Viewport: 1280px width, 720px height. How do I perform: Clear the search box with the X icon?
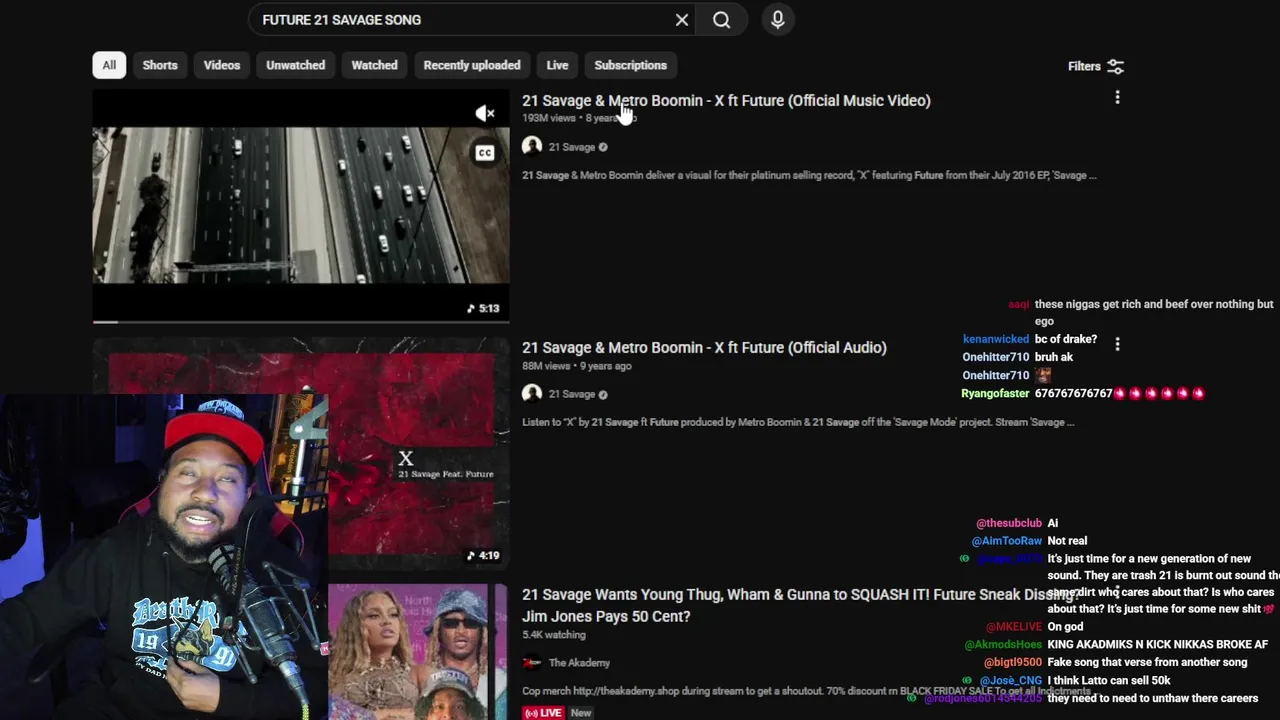(682, 20)
